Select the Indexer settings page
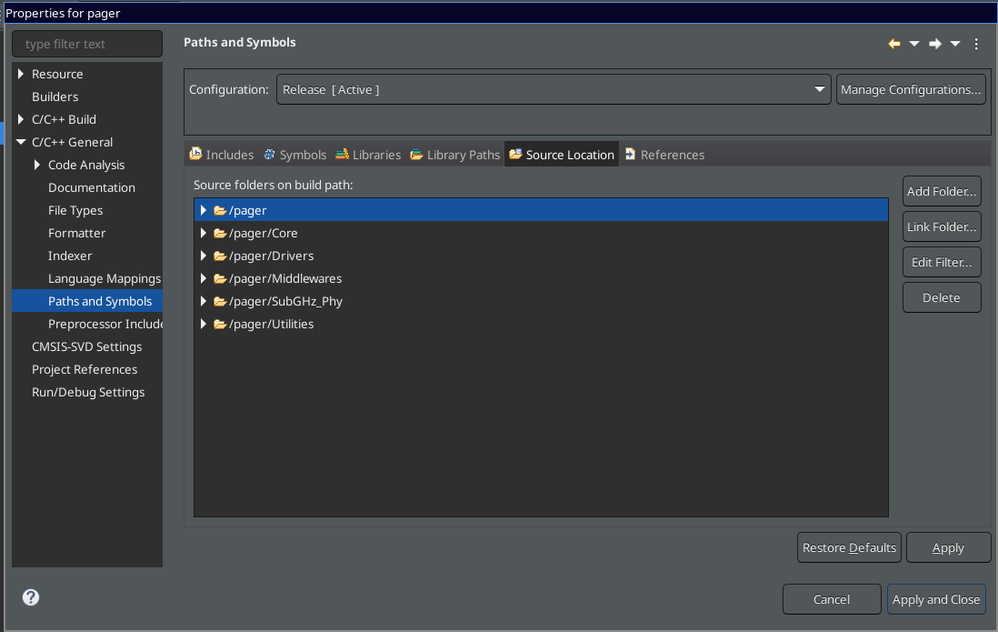Viewport: 998px width, 632px height. pyautogui.click(x=70, y=256)
